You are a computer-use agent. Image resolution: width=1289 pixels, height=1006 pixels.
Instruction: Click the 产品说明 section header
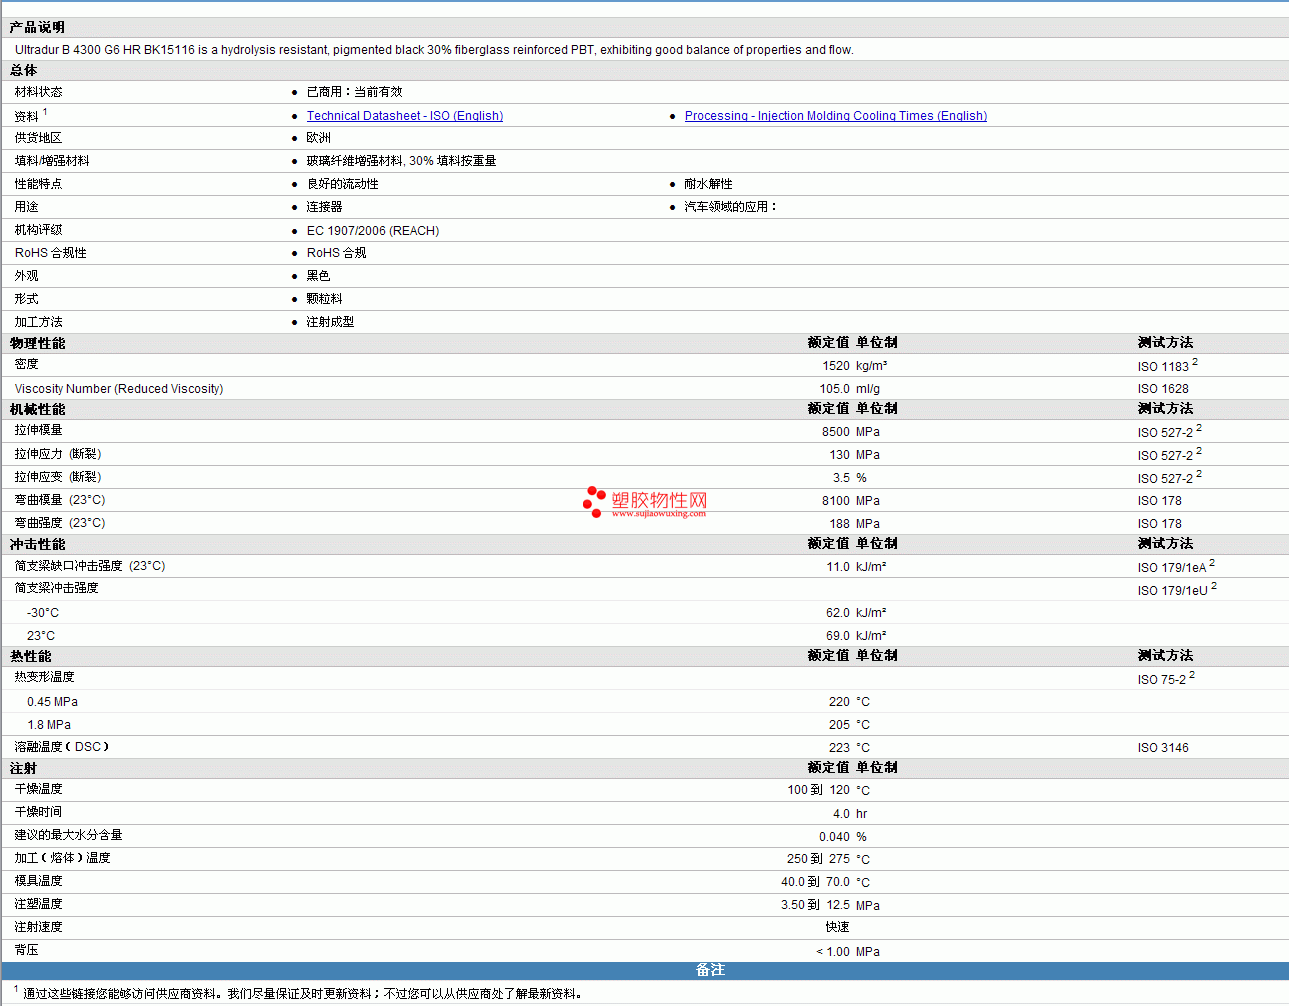(x=38, y=27)
